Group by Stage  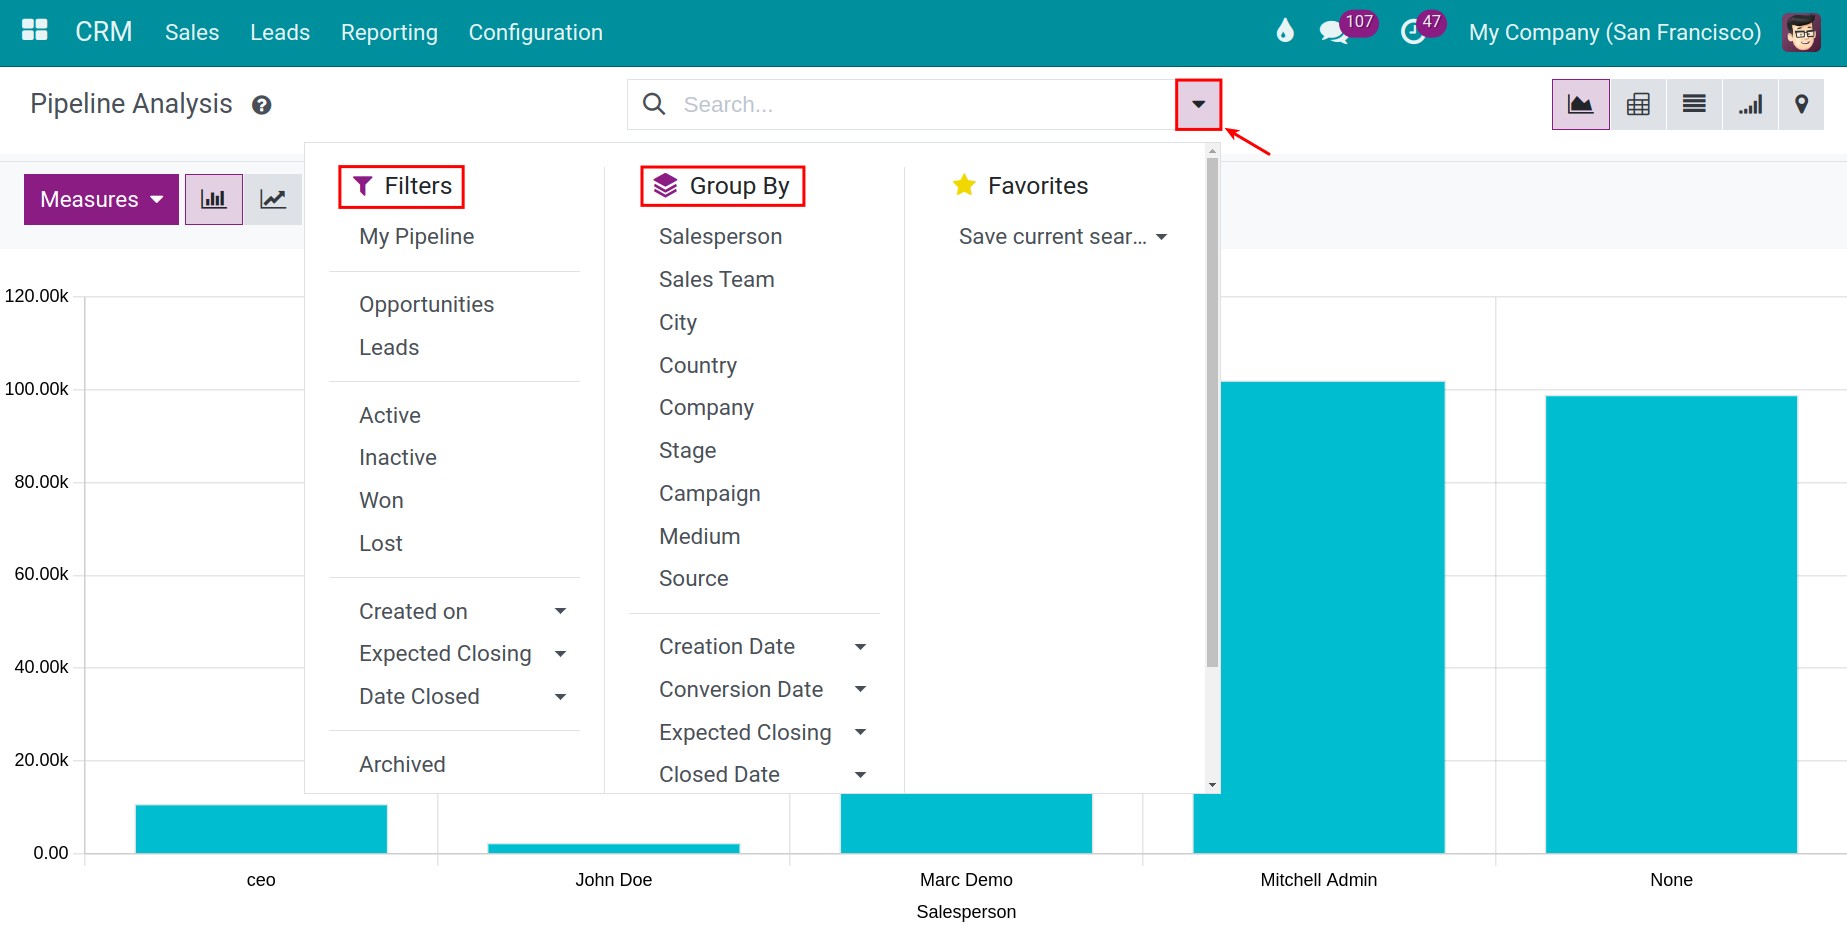687,451
